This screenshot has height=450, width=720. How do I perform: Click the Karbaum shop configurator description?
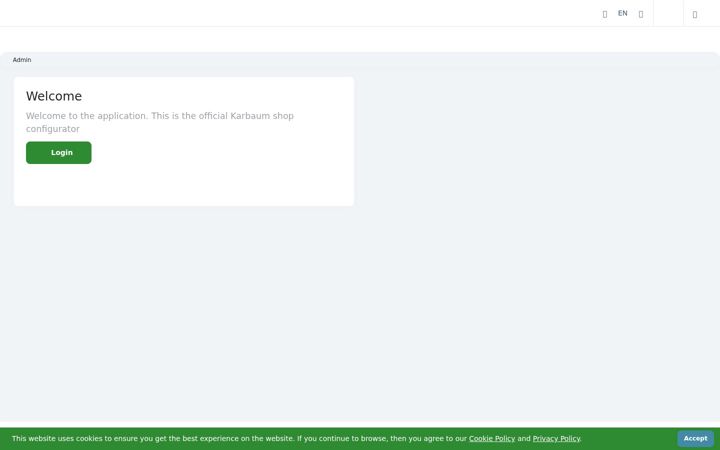coord(160,122)
